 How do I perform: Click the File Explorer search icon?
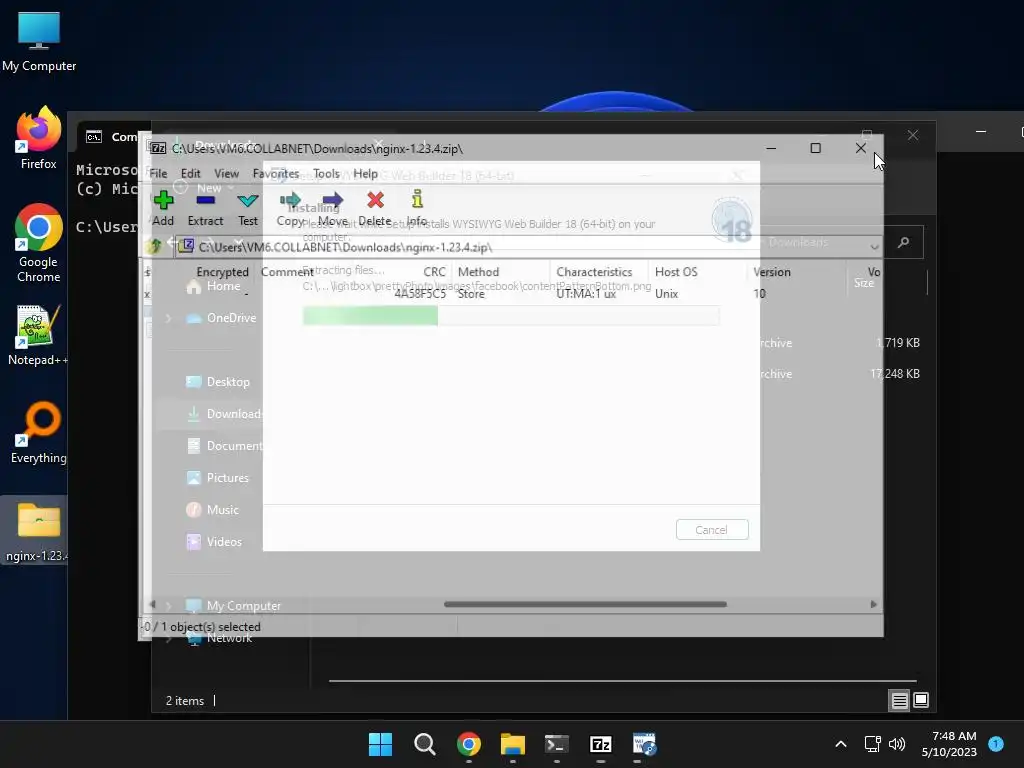[904, 242]
